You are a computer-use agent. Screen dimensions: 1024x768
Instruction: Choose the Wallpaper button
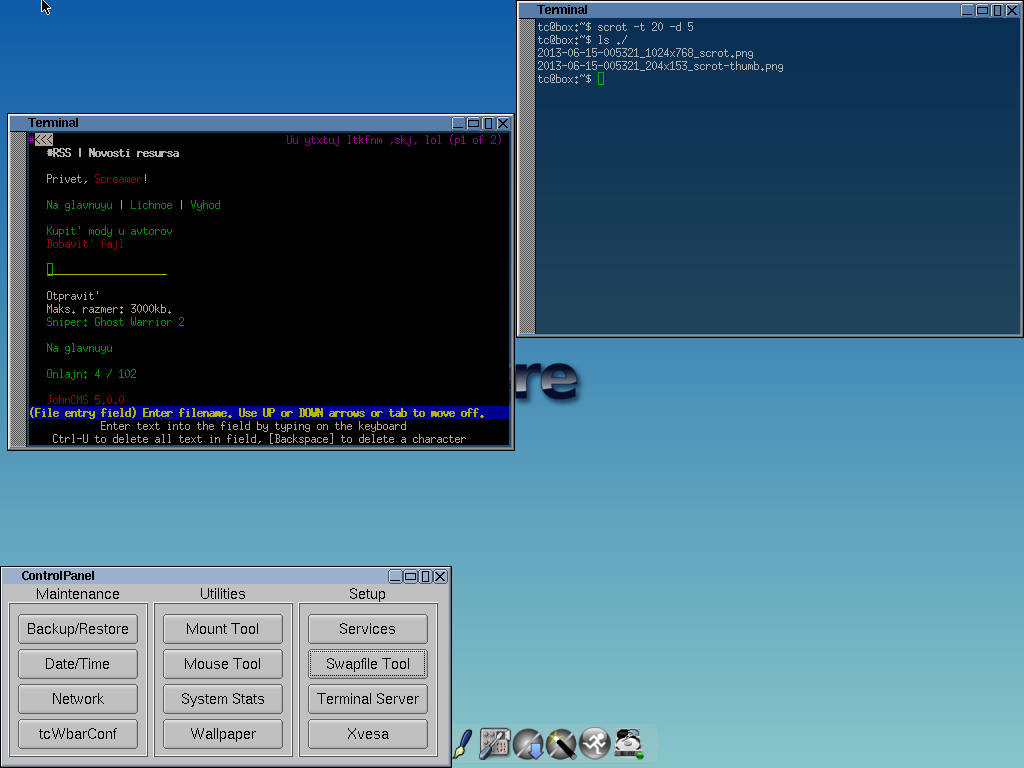point(222,734)
